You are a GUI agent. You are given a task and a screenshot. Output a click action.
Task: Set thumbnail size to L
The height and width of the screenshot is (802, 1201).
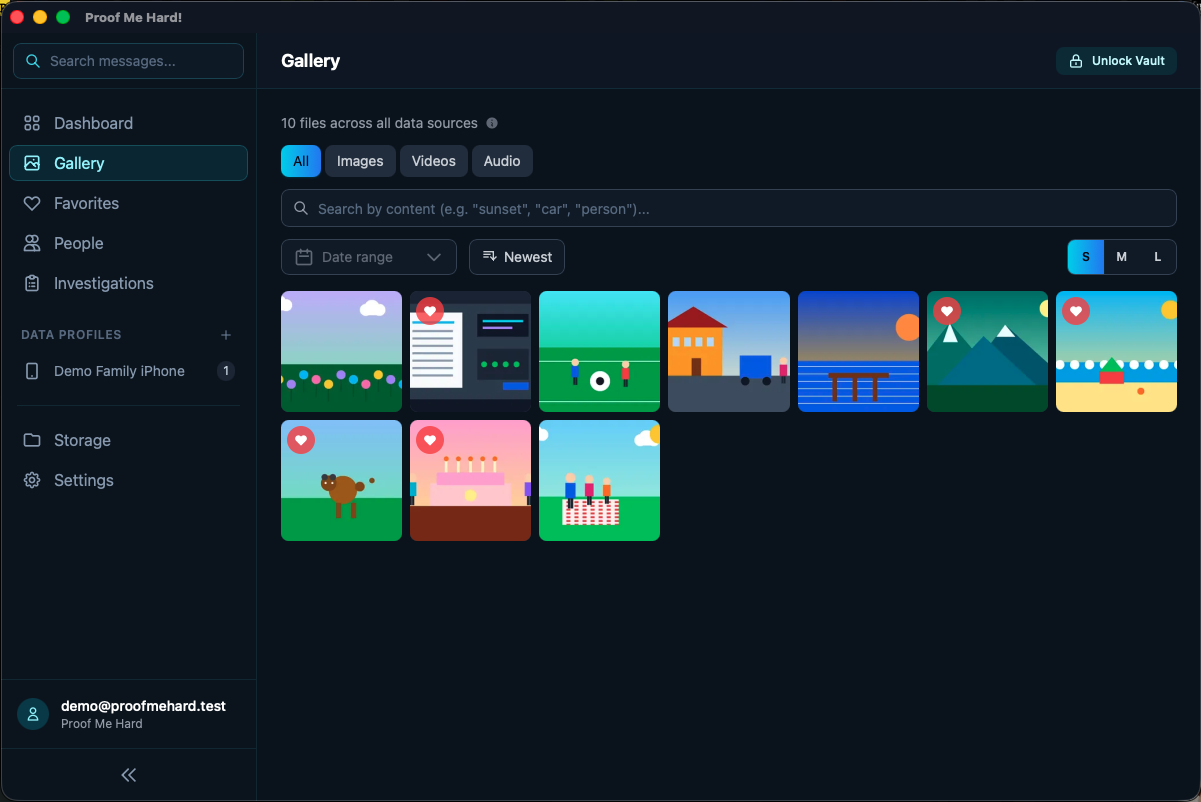click(x=1158, y=257)
